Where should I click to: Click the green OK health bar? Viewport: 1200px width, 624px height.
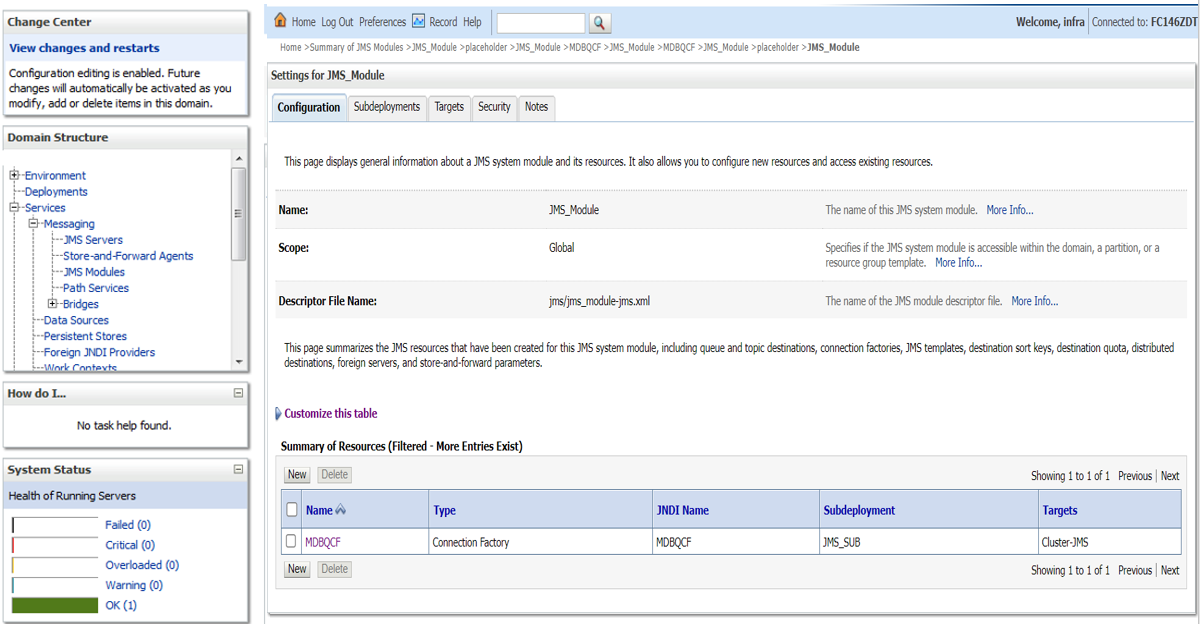coord(55,605)
